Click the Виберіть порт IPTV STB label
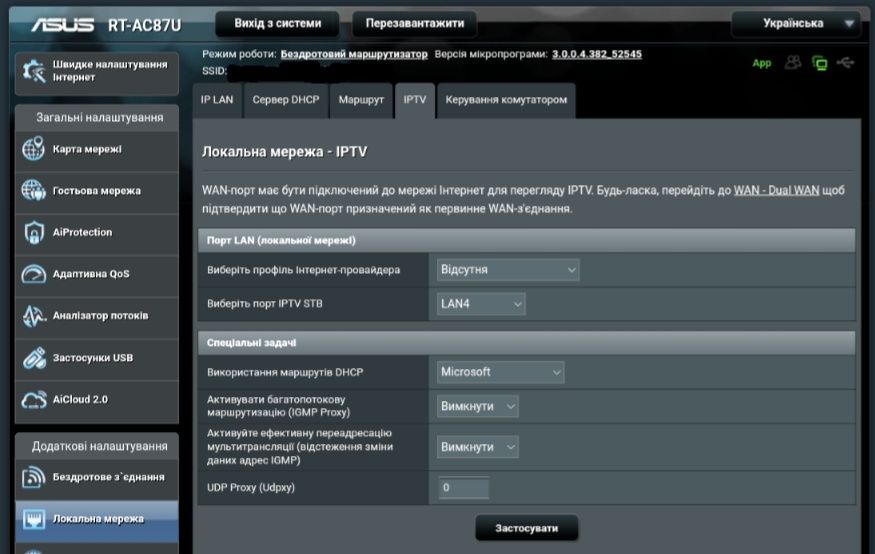The image size is (875, 554). pos(265,304)
